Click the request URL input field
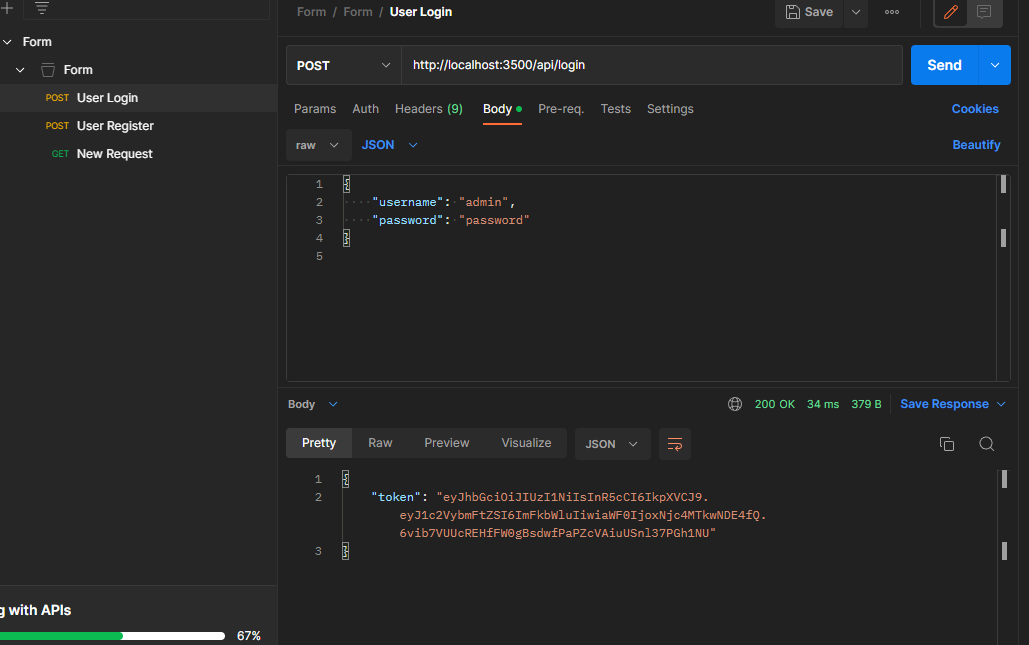This screenshot has width=1029, height=645. [x=652, y=65]
